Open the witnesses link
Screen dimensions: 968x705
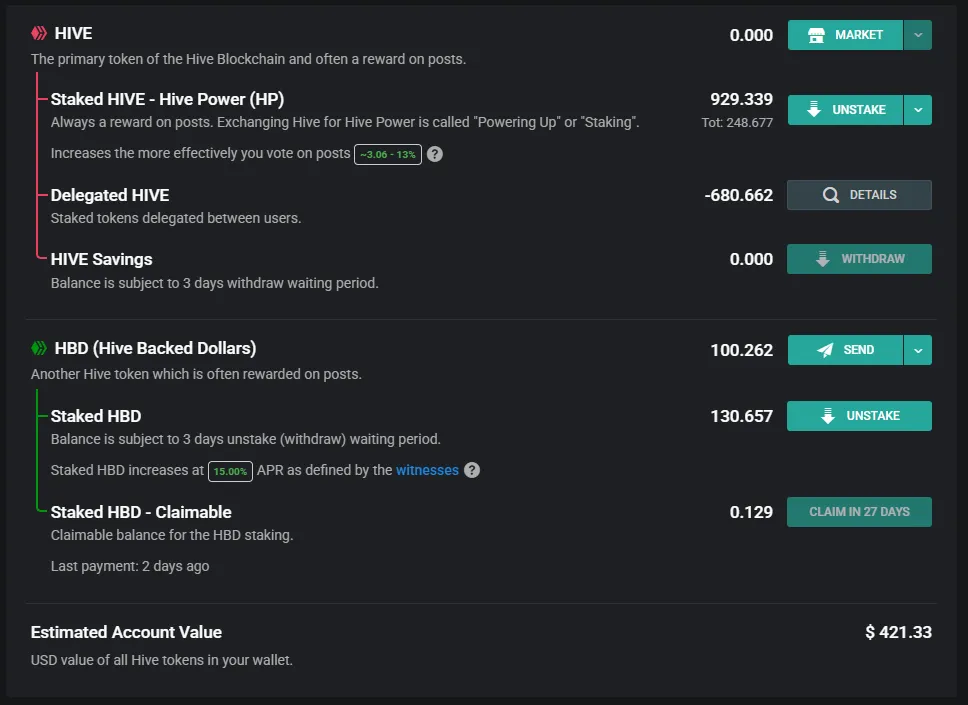click(x=427, y=470)
